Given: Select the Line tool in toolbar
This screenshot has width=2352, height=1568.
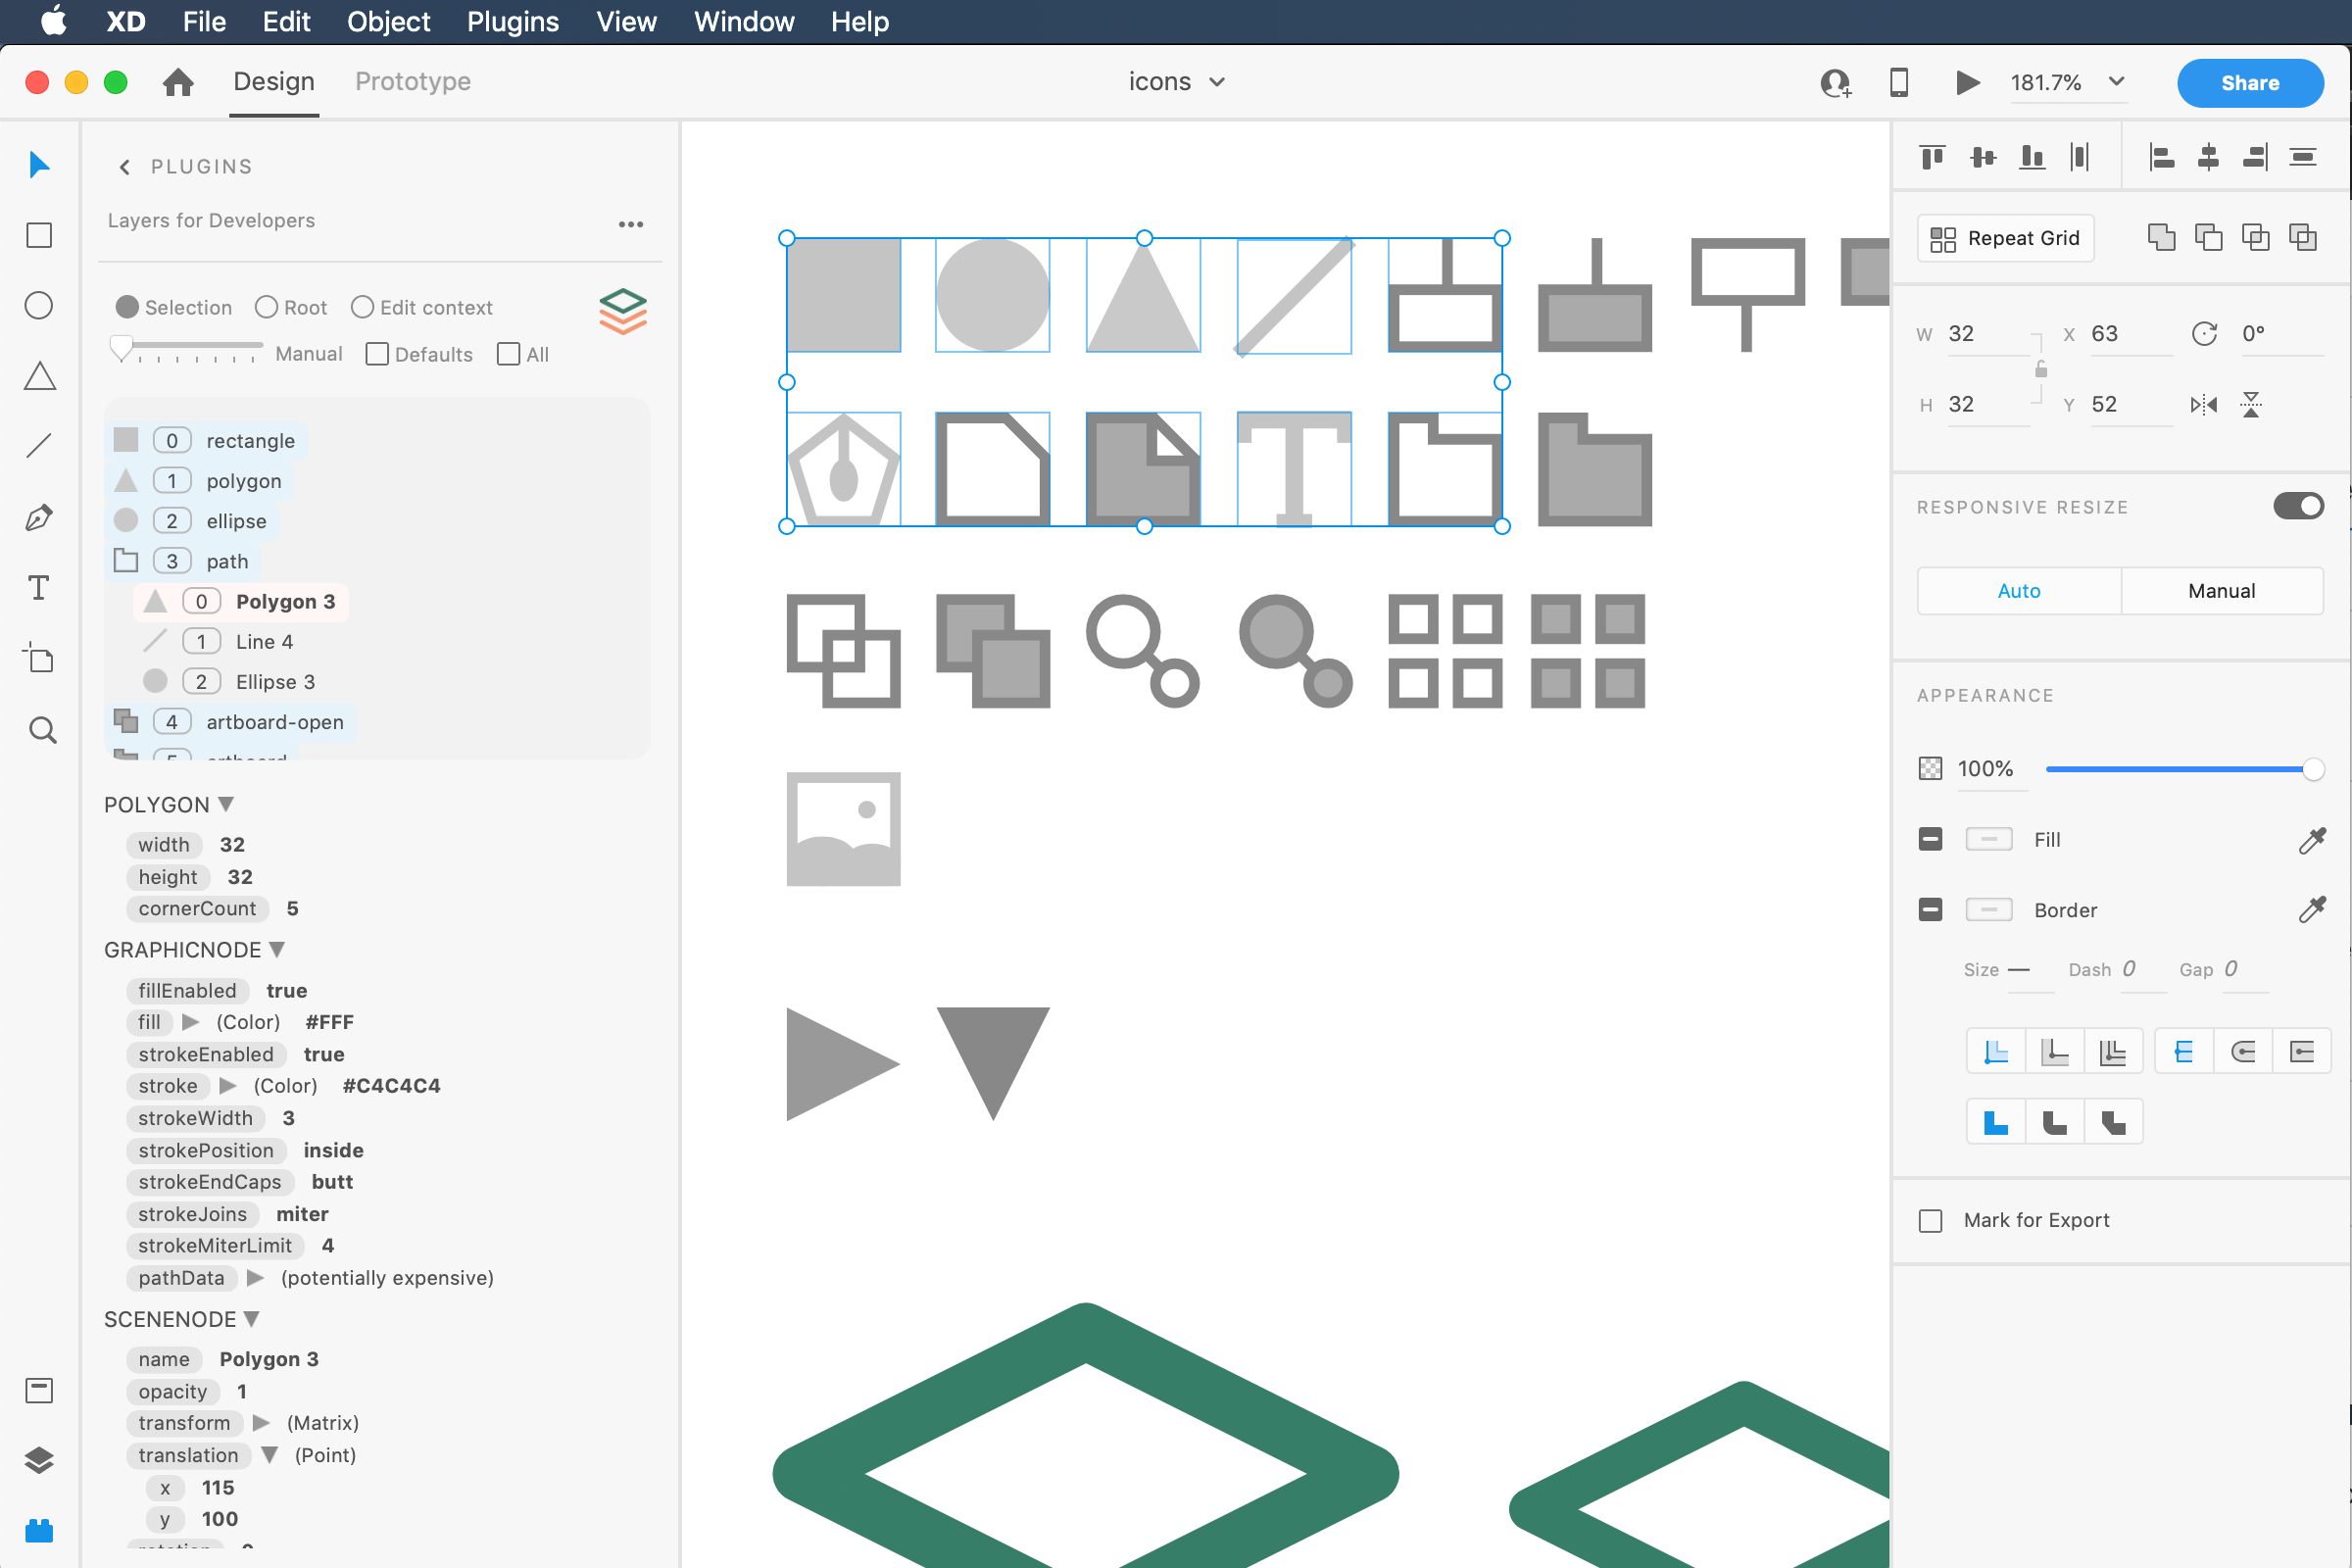Looking at the screenshot, I should click(39, 446).
